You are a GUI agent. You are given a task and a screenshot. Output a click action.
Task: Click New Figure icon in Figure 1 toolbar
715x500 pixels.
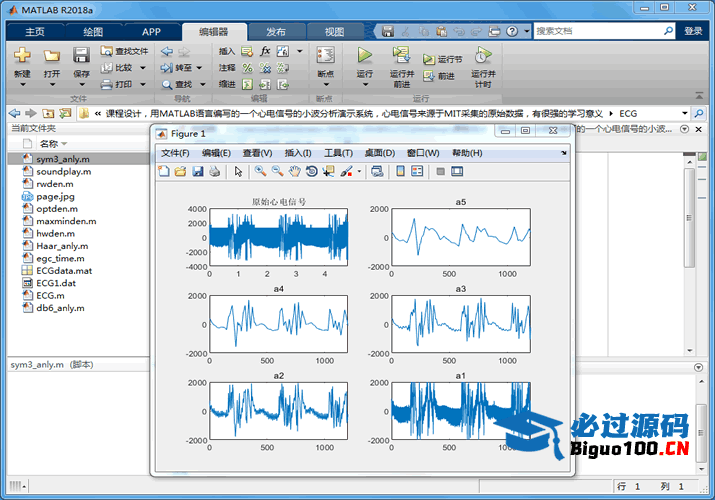[x=163, y=171]
